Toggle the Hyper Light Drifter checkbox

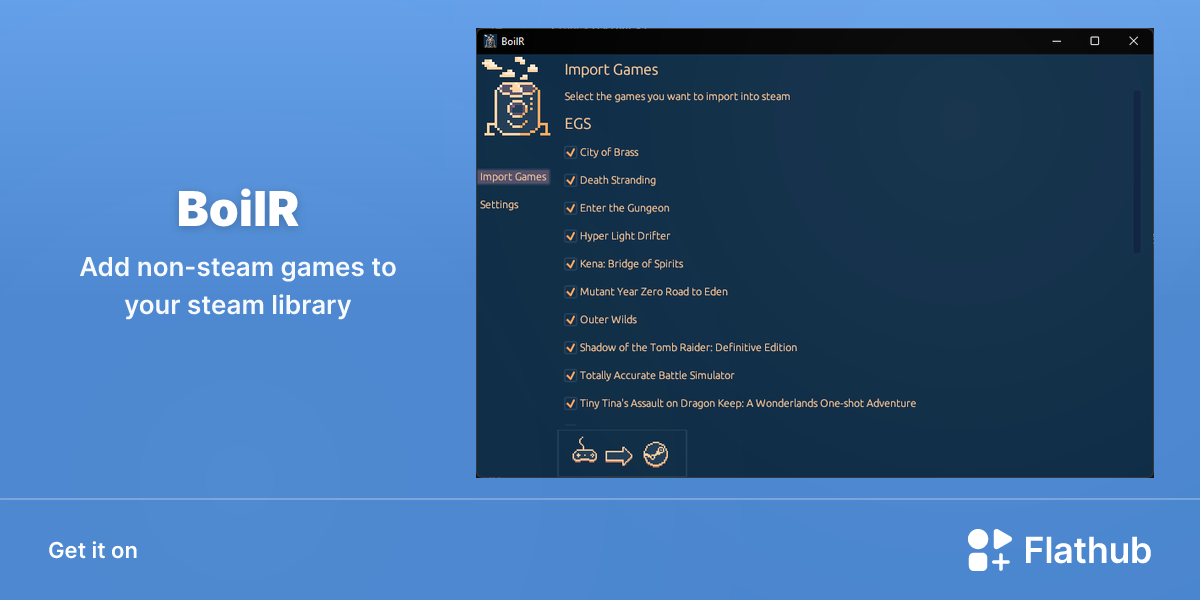[571, 236]
